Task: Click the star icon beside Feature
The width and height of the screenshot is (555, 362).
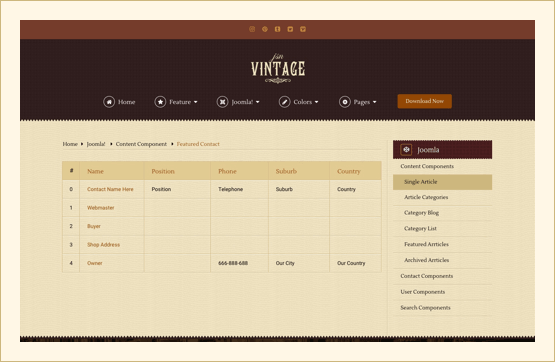Action: pyautogui.click(x=160, y=102)
